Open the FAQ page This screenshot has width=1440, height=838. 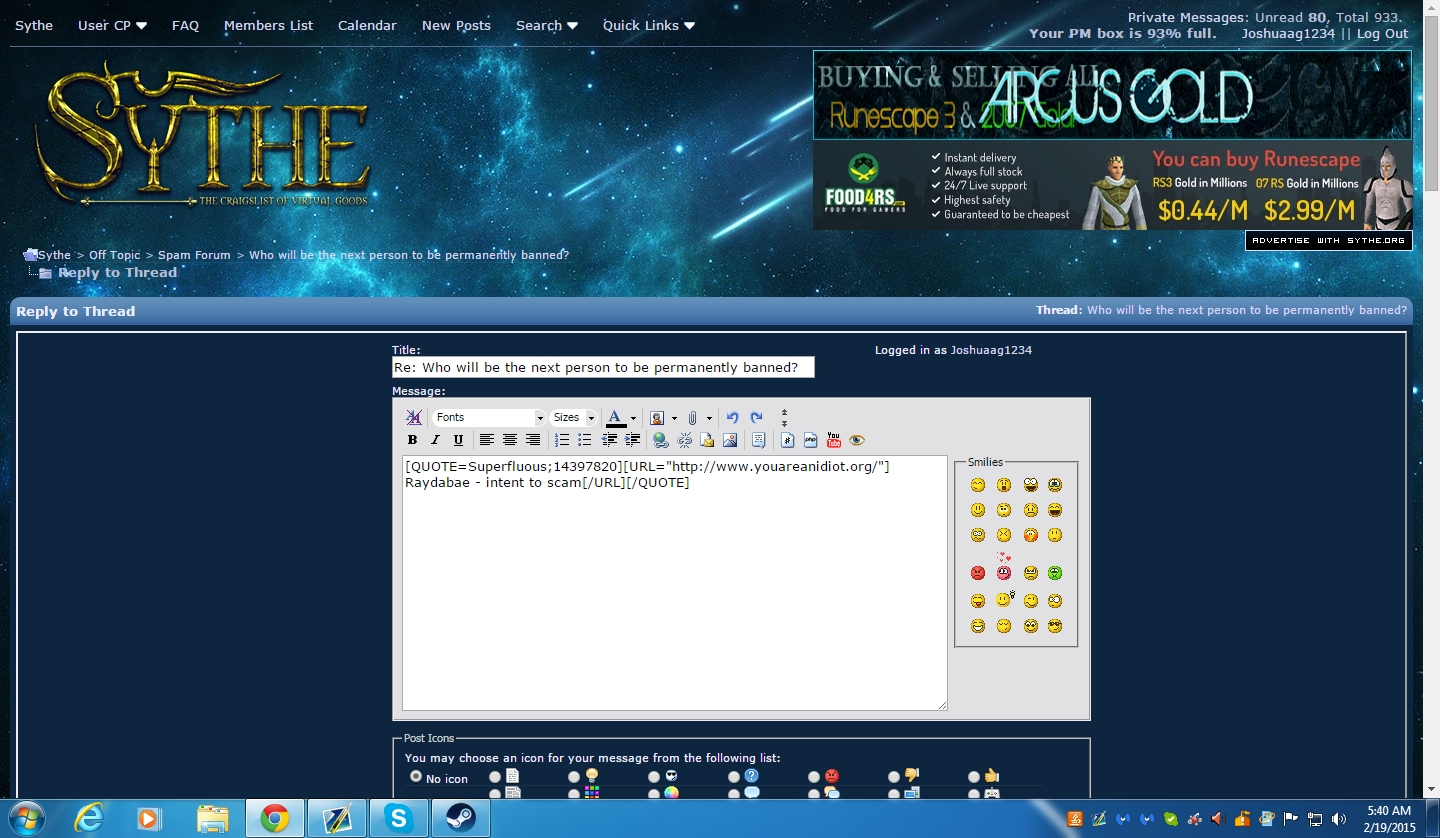point(185,25)
